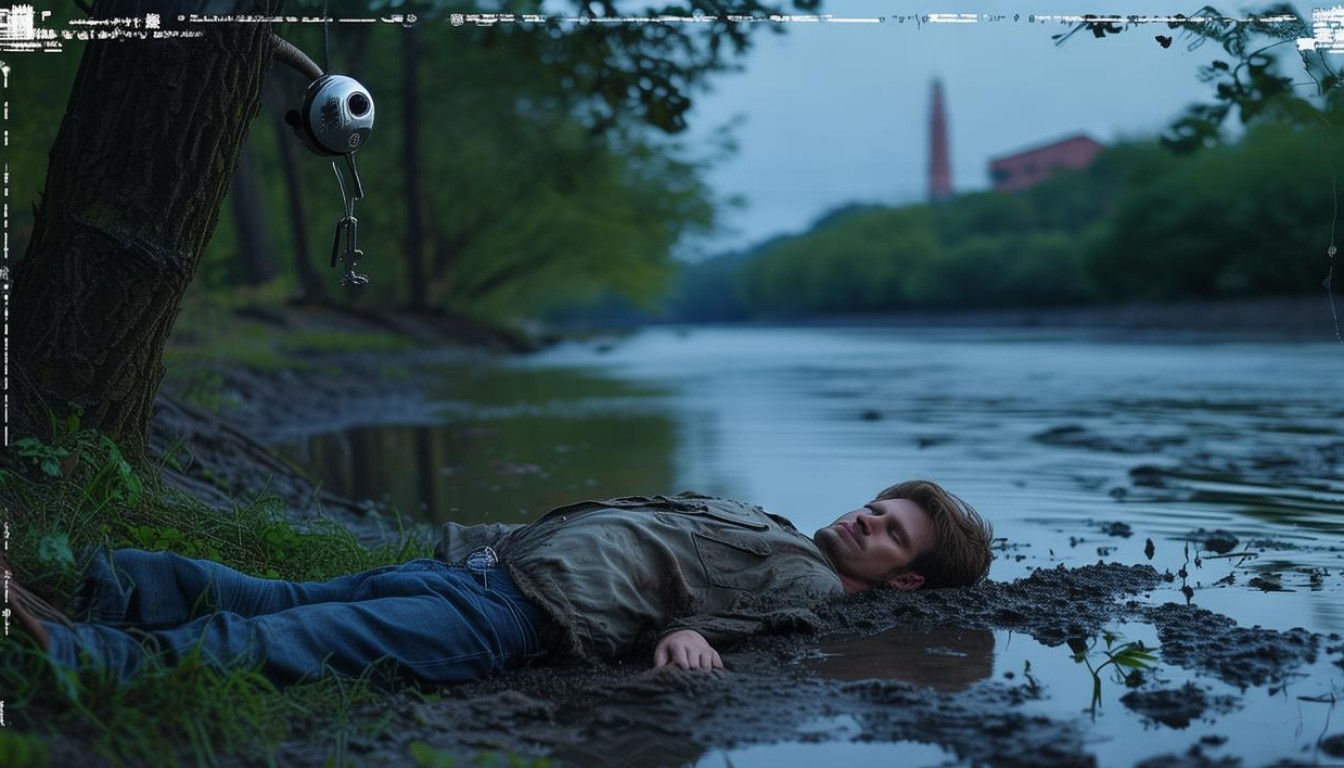Click the metal claw dangling below the camera
The image size is (1344, 768).
(350, 240)
